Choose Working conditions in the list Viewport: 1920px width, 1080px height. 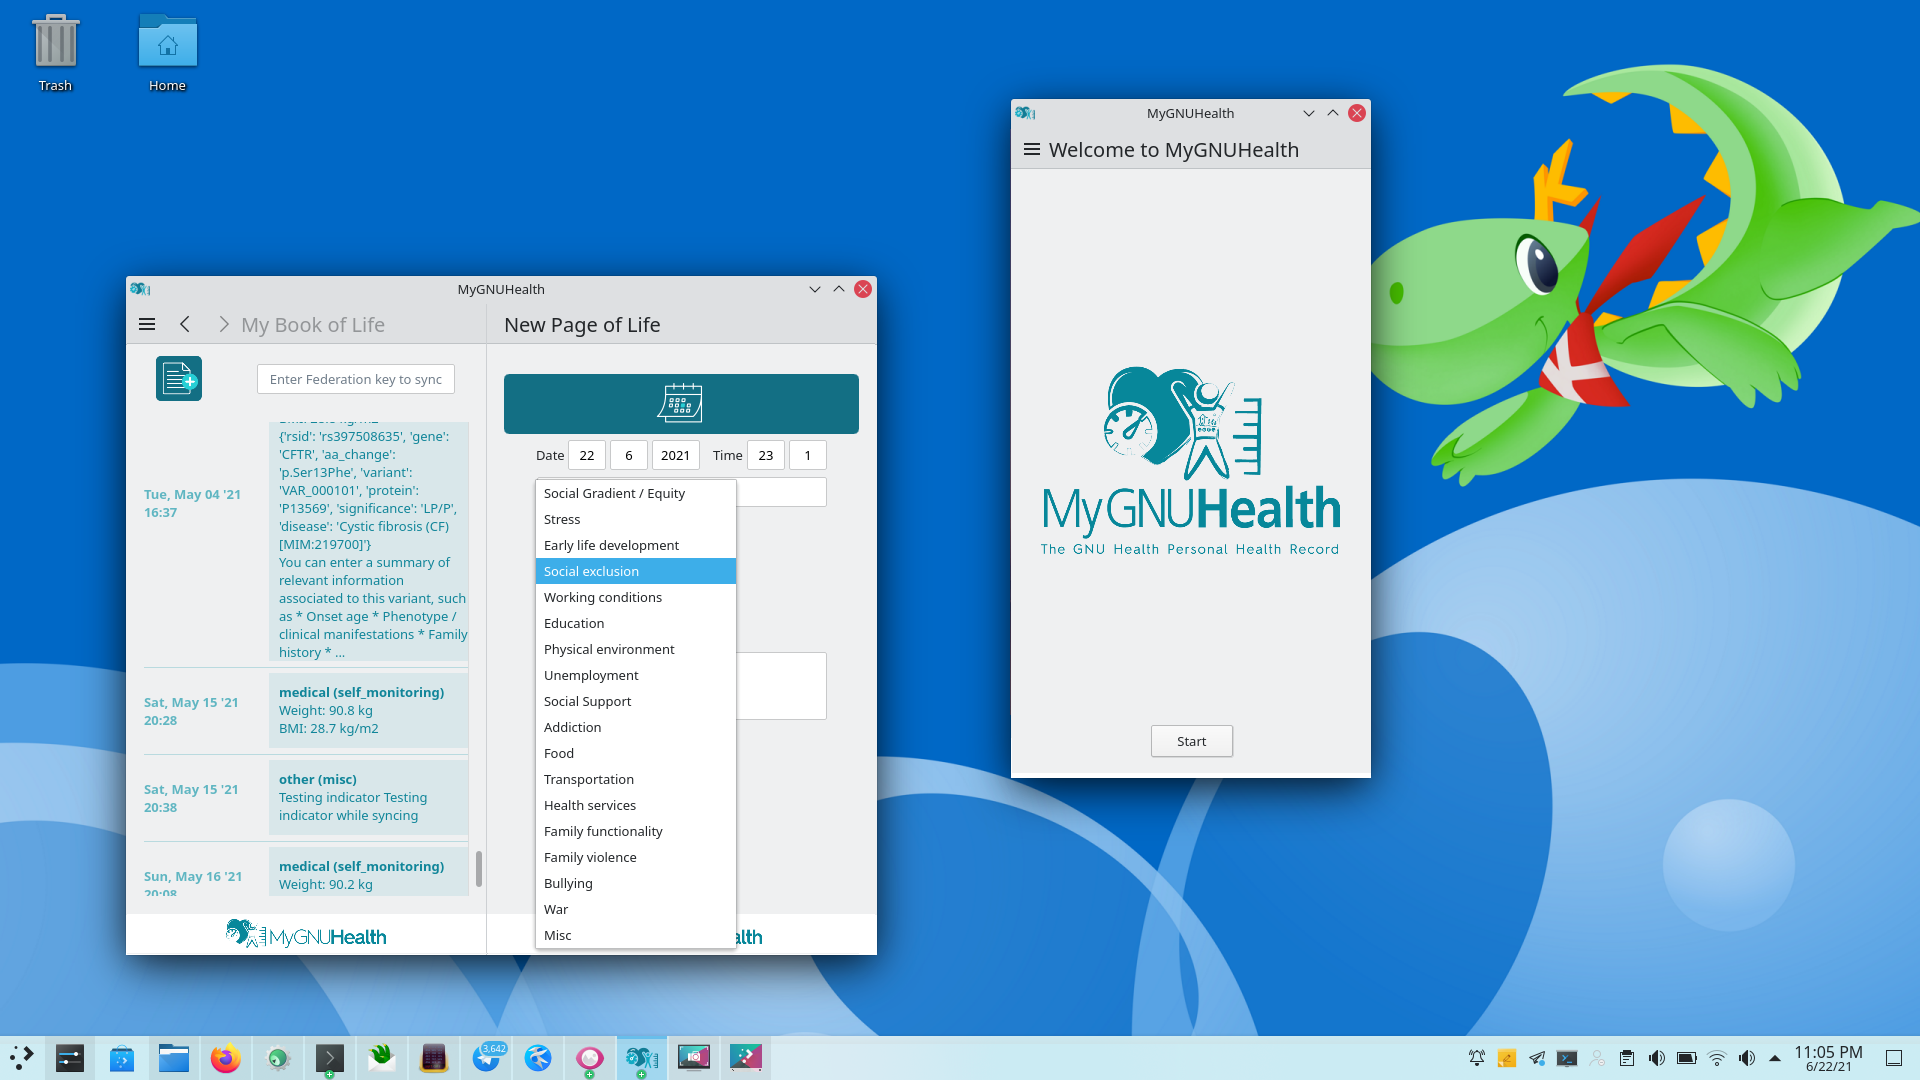635,597
